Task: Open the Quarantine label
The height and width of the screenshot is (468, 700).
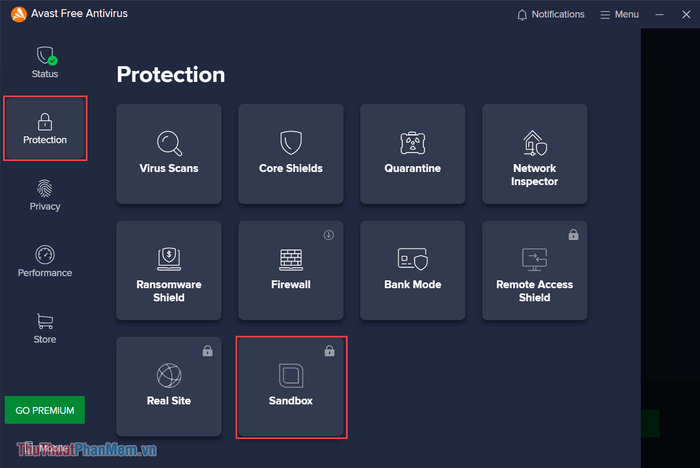Action: click(412, 168)
